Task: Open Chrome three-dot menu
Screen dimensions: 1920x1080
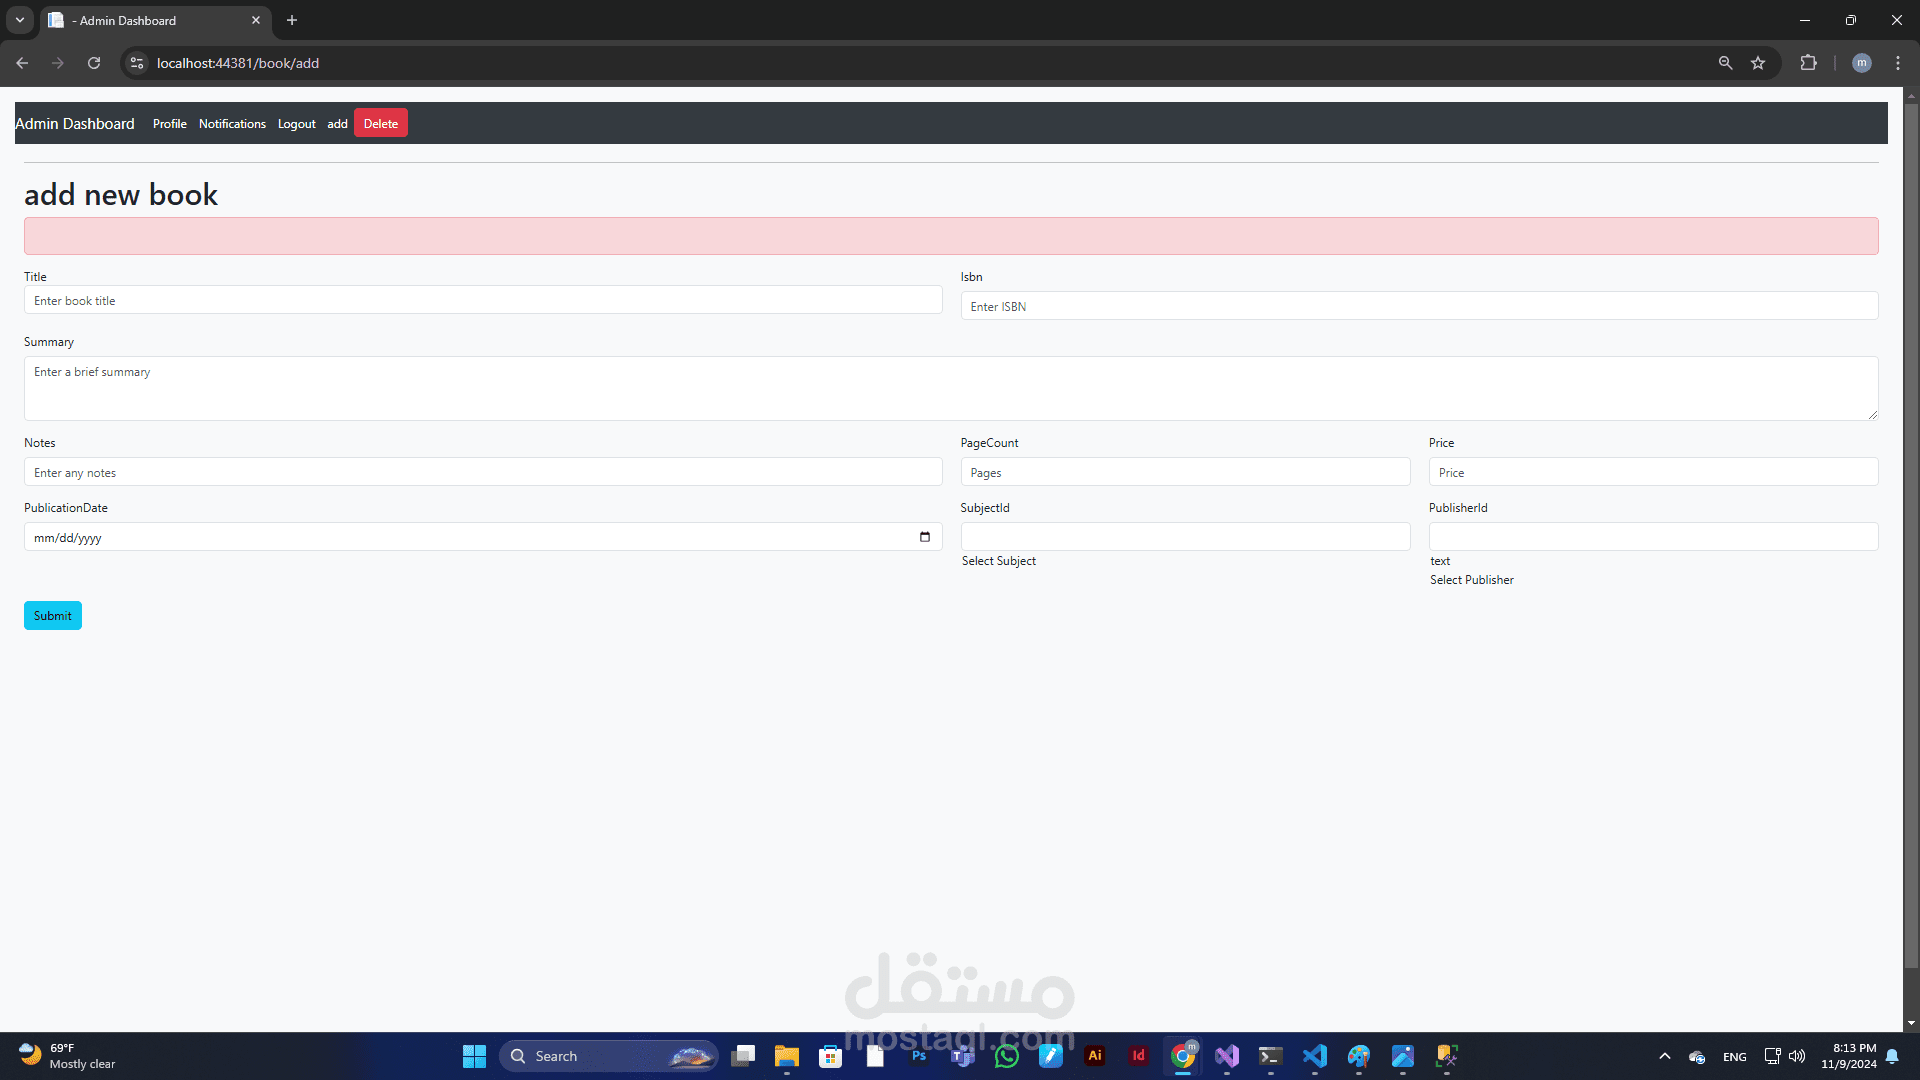Action: pyautogui.click(x=1898, y=63)
